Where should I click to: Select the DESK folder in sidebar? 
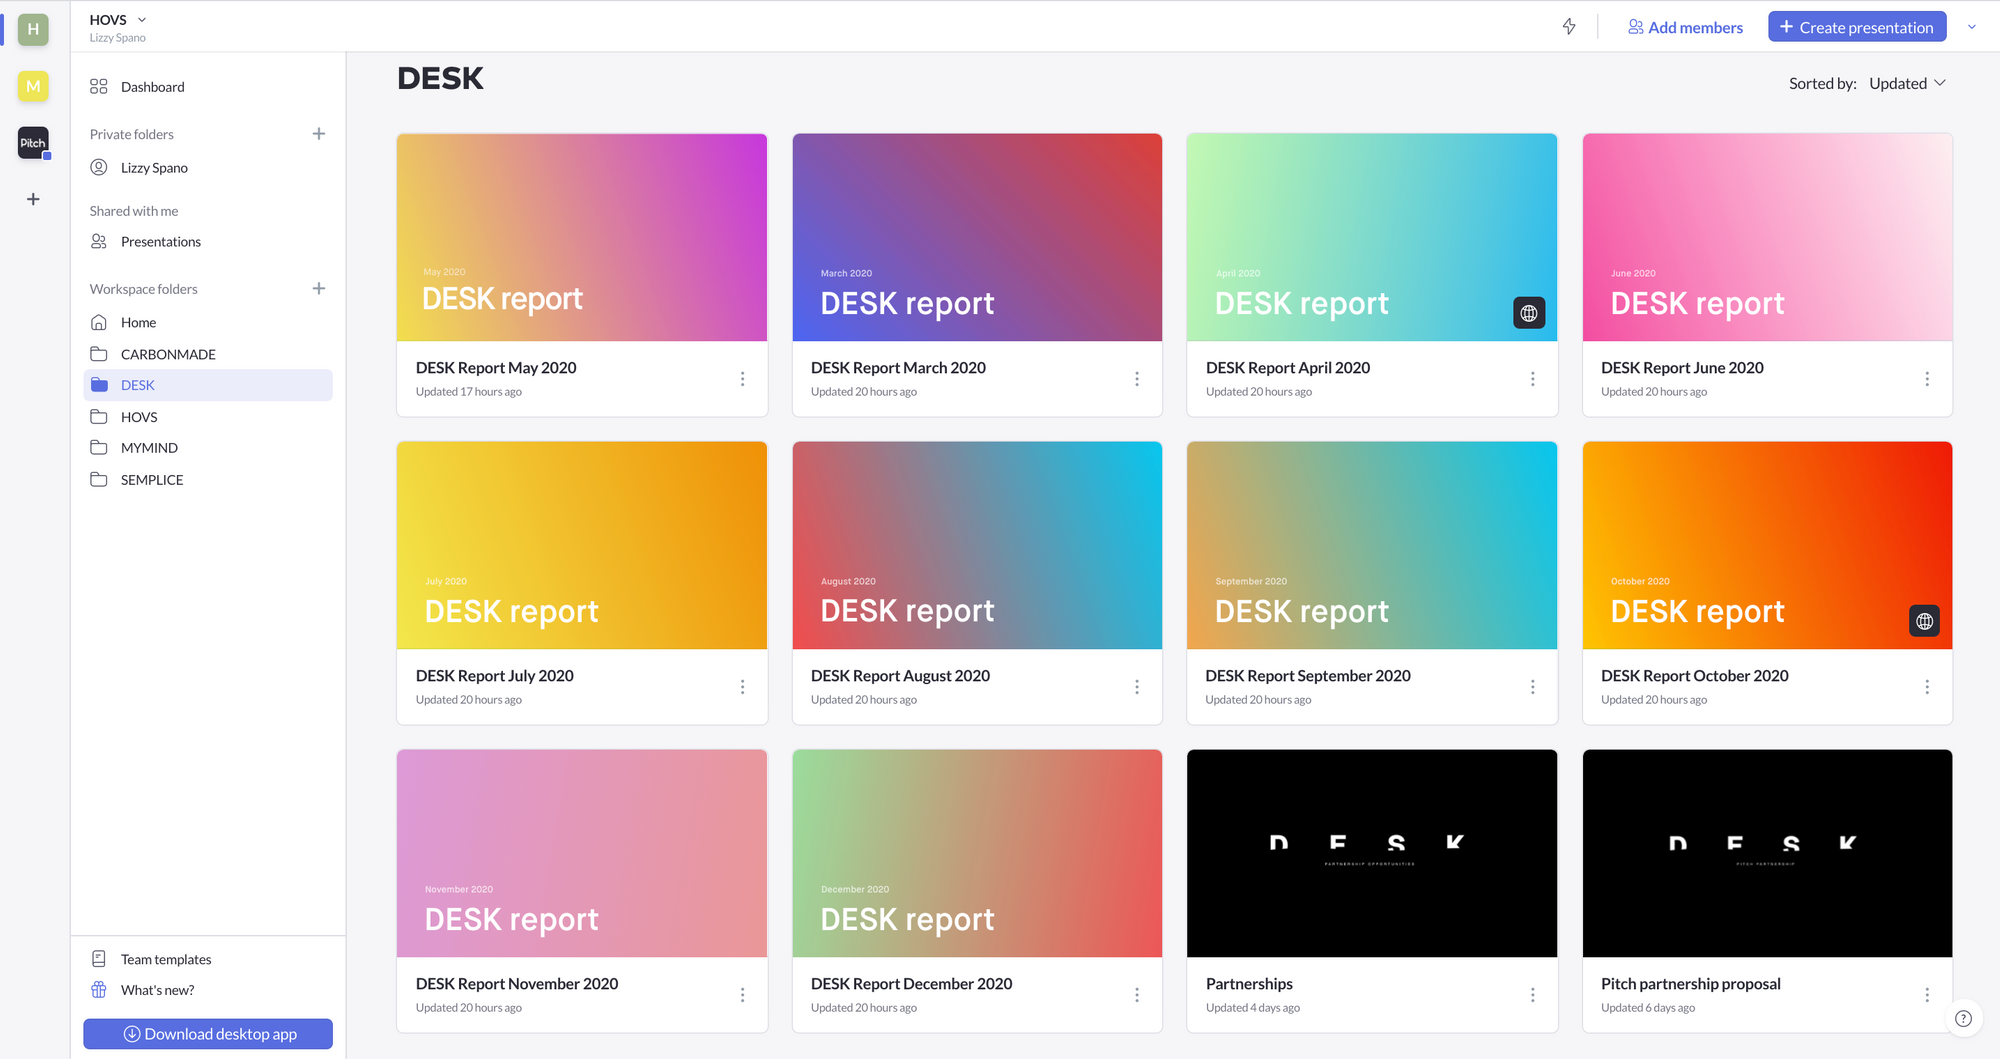click(208, 385)
